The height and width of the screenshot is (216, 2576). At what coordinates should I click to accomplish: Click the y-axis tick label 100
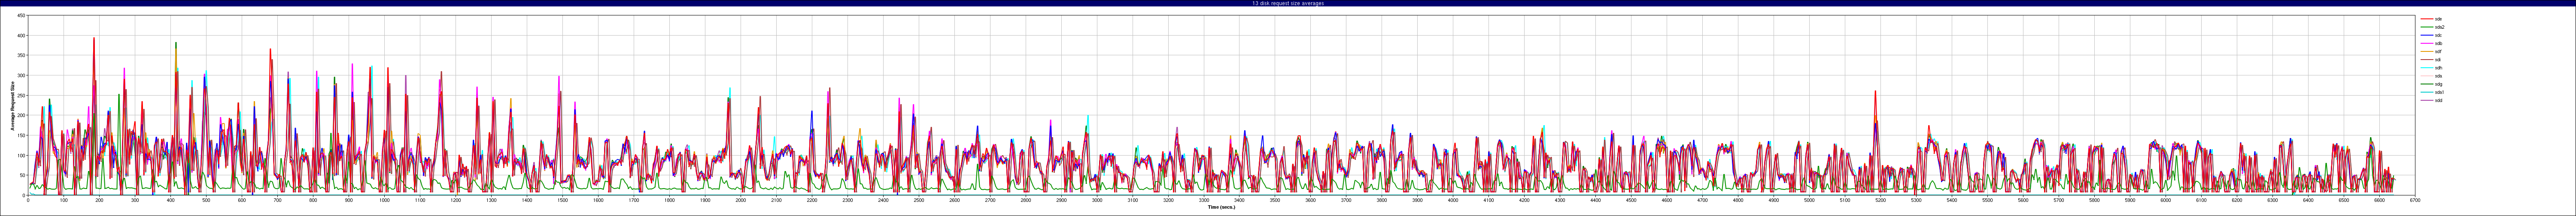pos(22,156)
